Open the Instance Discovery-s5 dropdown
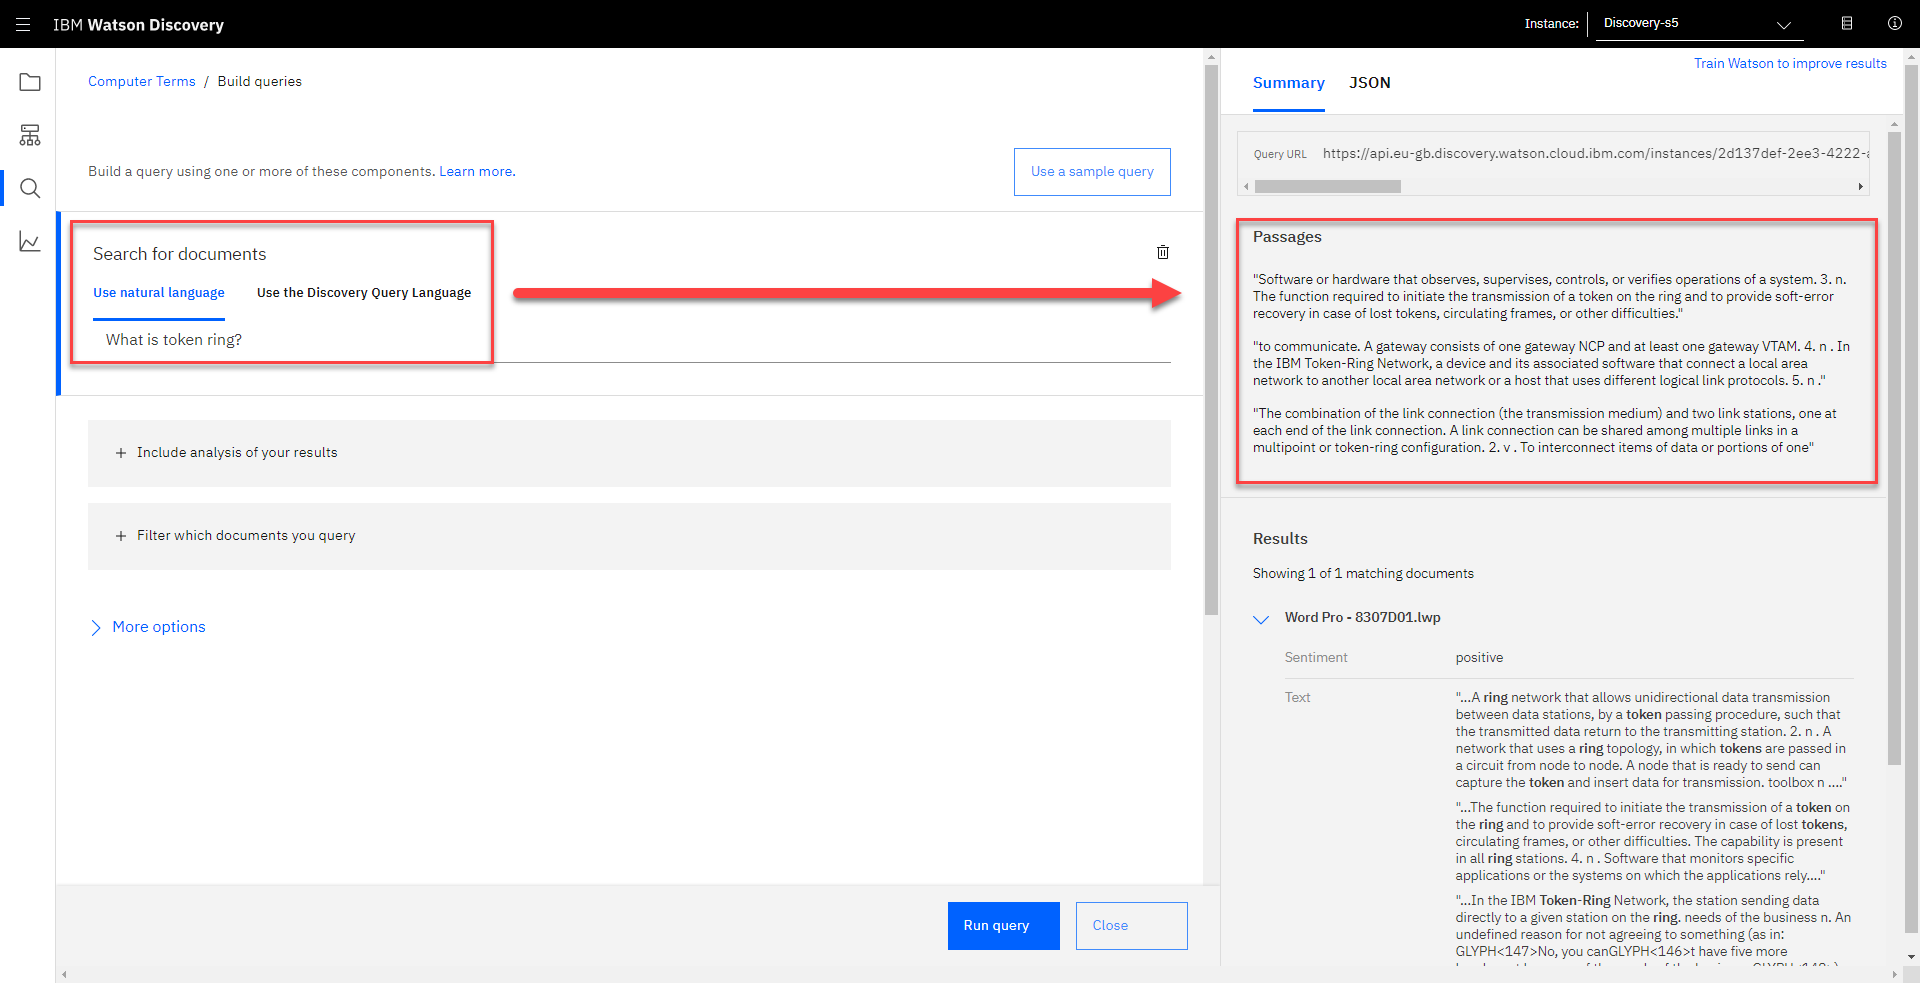1920x983 pixels. pos(1699,23)
